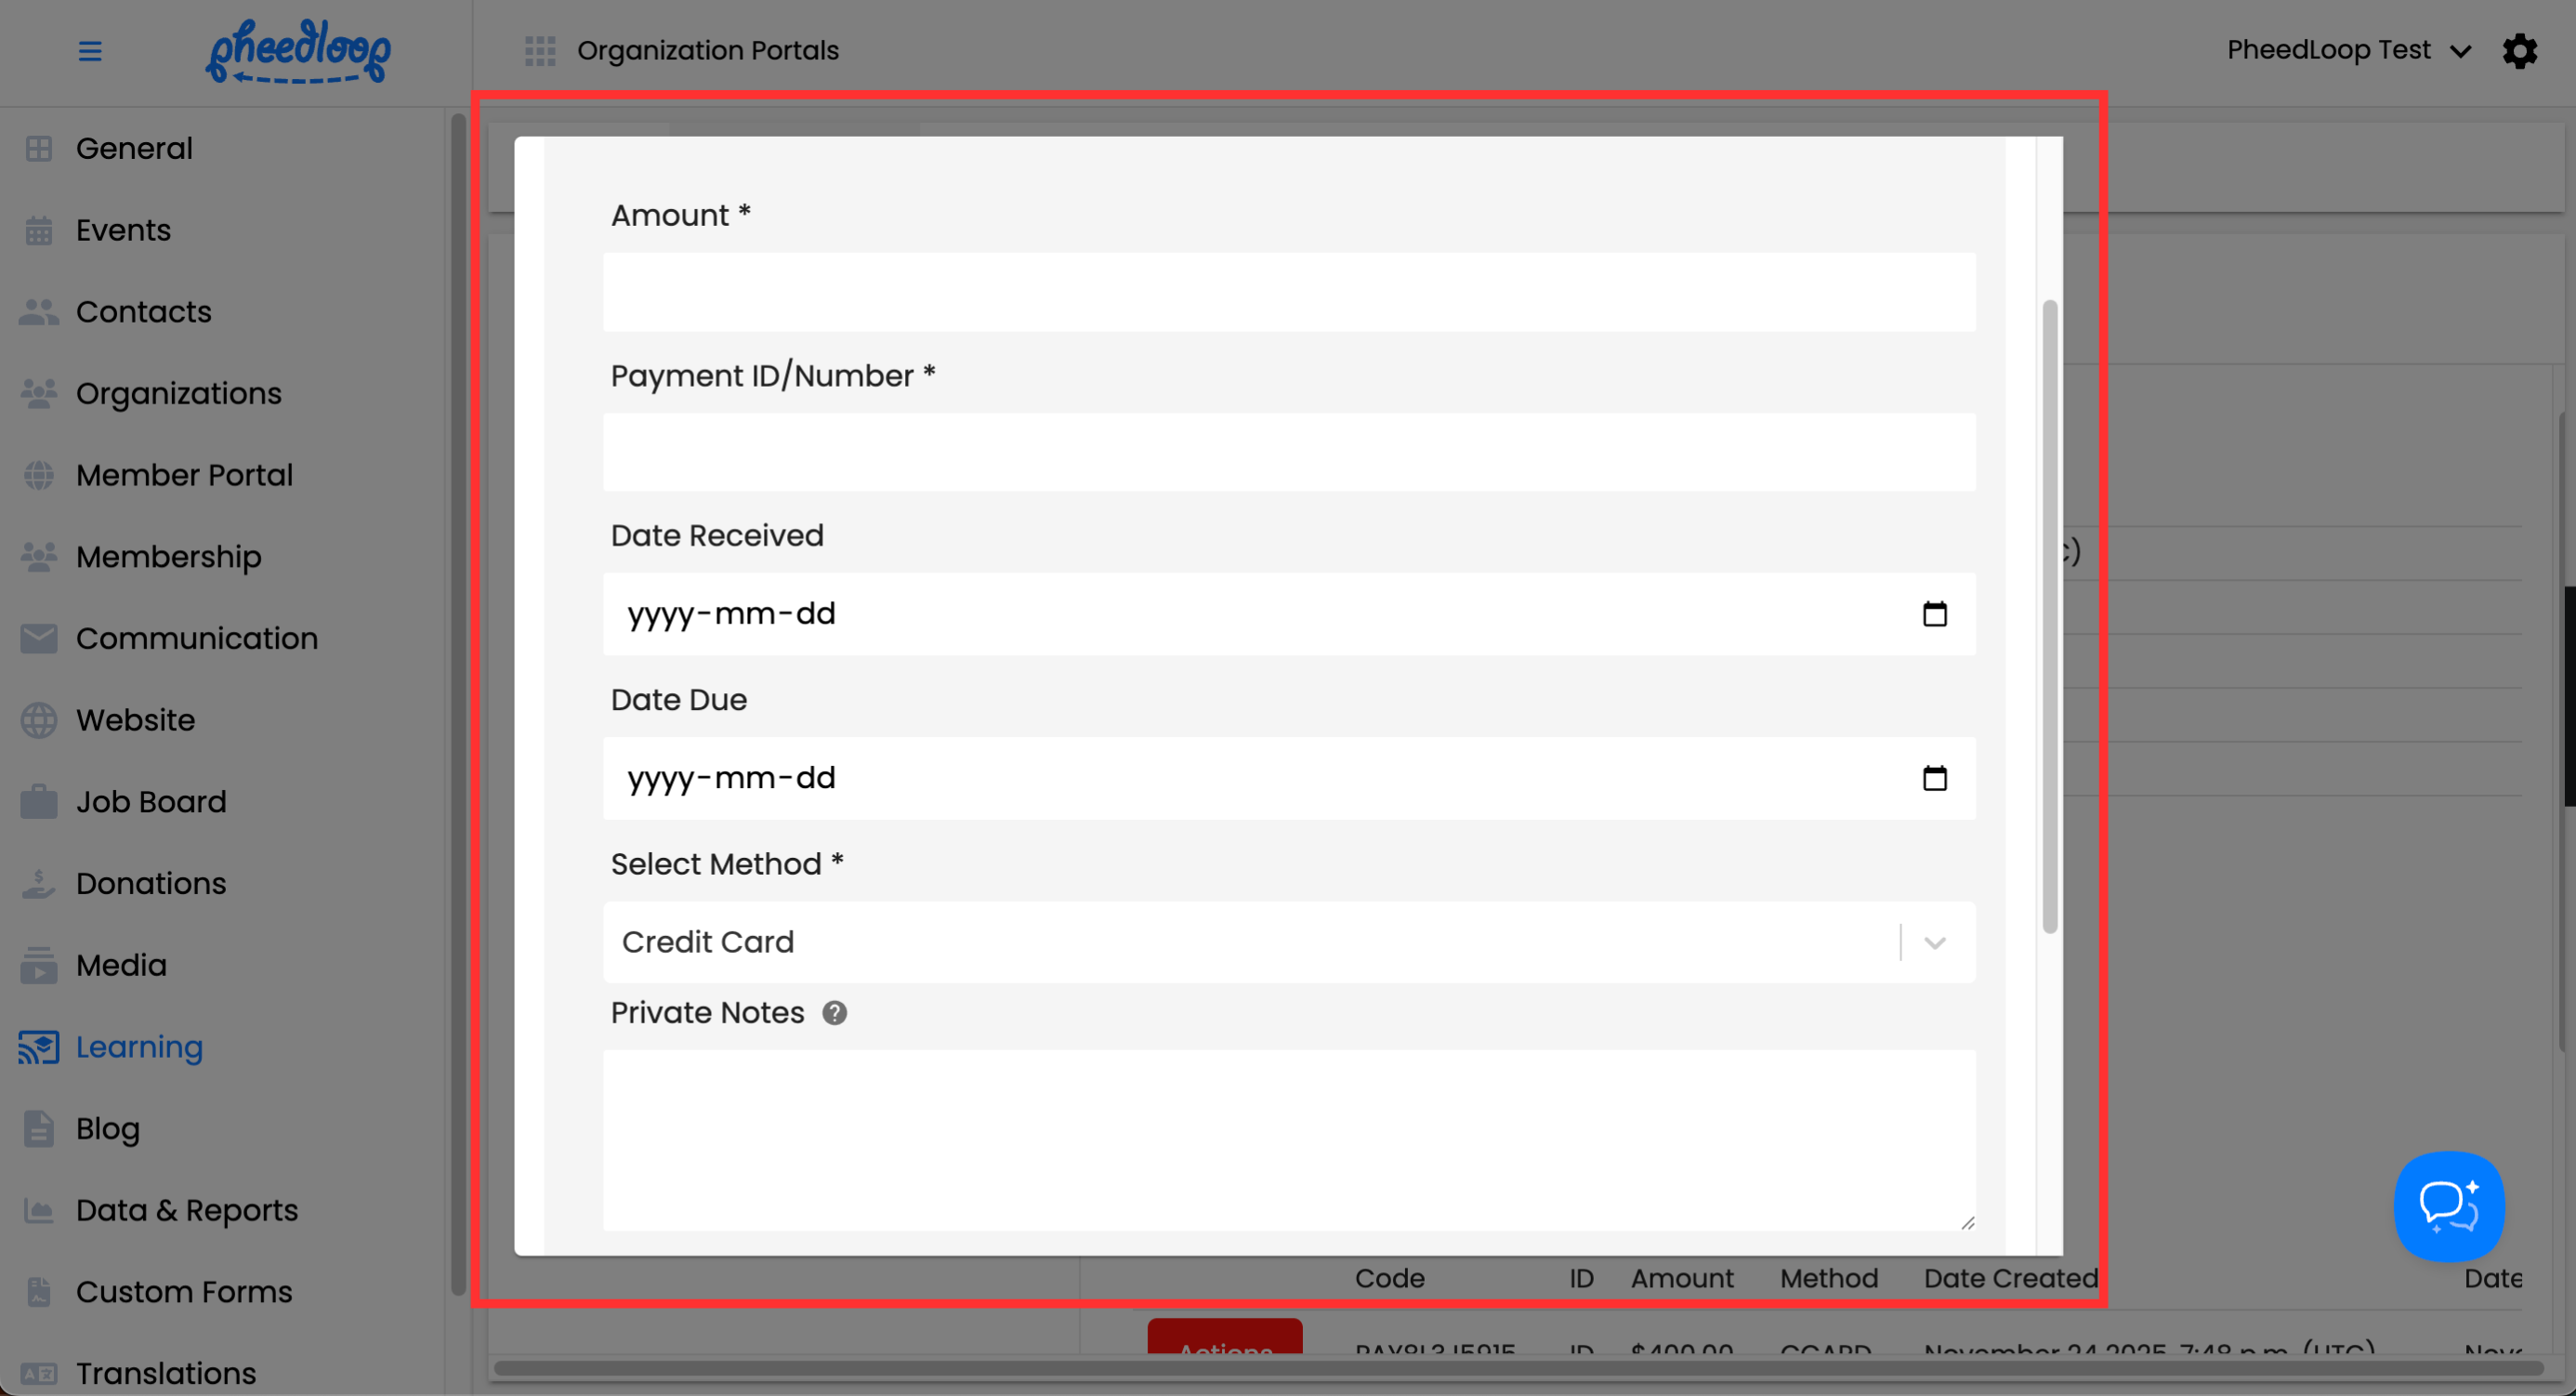
Task: Open Membership in sidebar
Action: point(168,557)
